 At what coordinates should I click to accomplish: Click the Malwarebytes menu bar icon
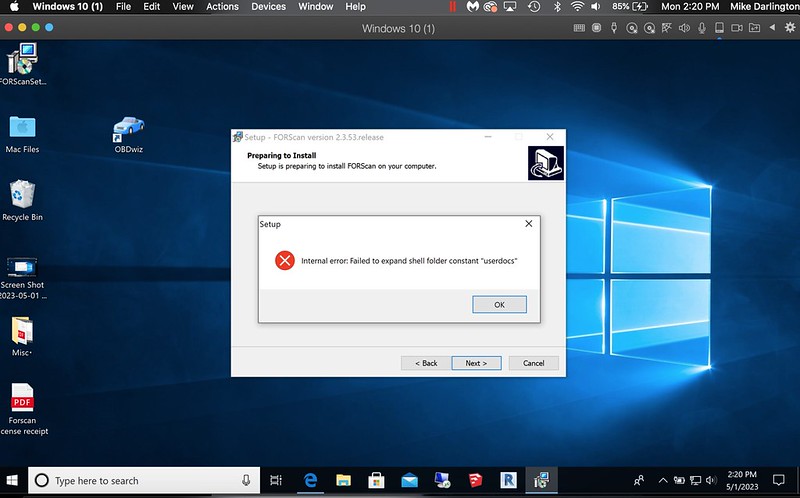tap(472, 7)
